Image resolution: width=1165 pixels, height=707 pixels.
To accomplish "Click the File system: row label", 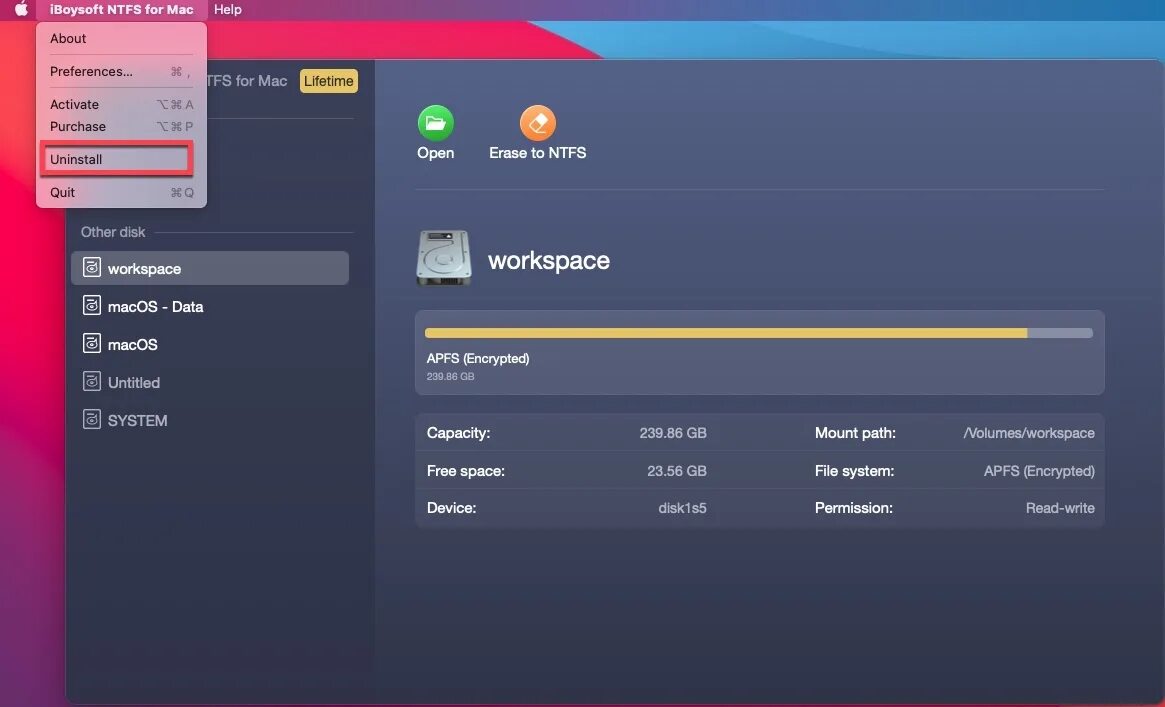I will pyautogui.click(x=854, y=471).
